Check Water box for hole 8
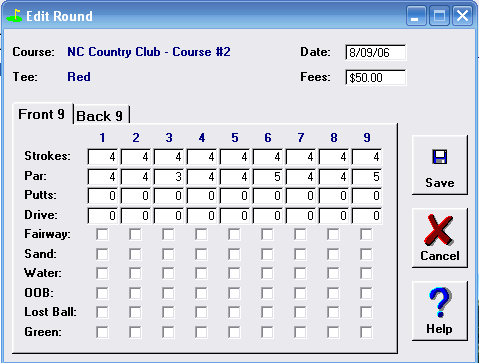Screen dimensions: 479x363 pos(333,273)
